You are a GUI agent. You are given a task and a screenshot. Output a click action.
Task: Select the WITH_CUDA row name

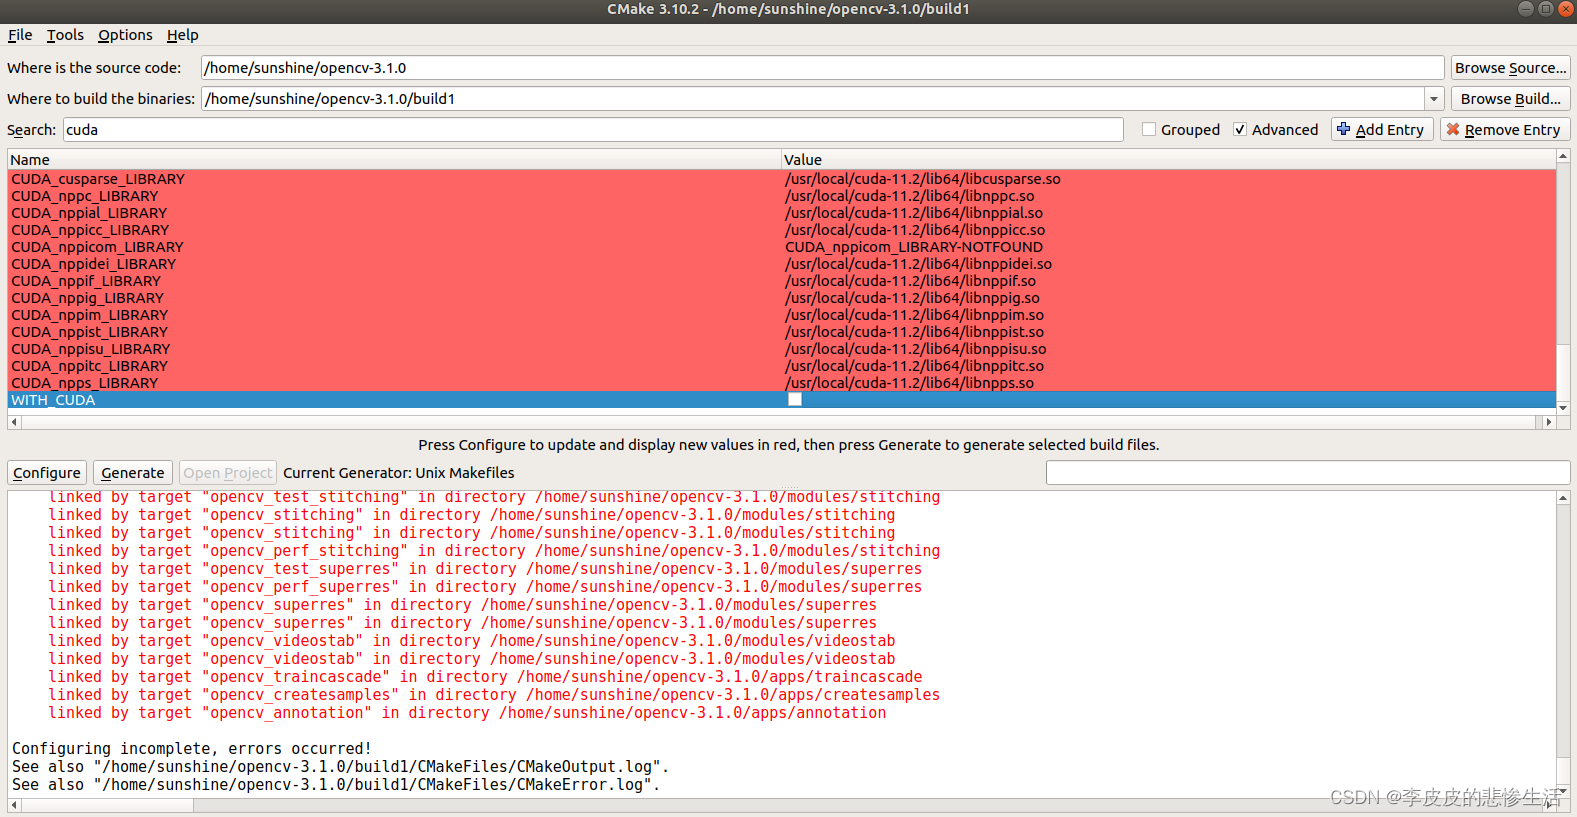pos(53,400)
